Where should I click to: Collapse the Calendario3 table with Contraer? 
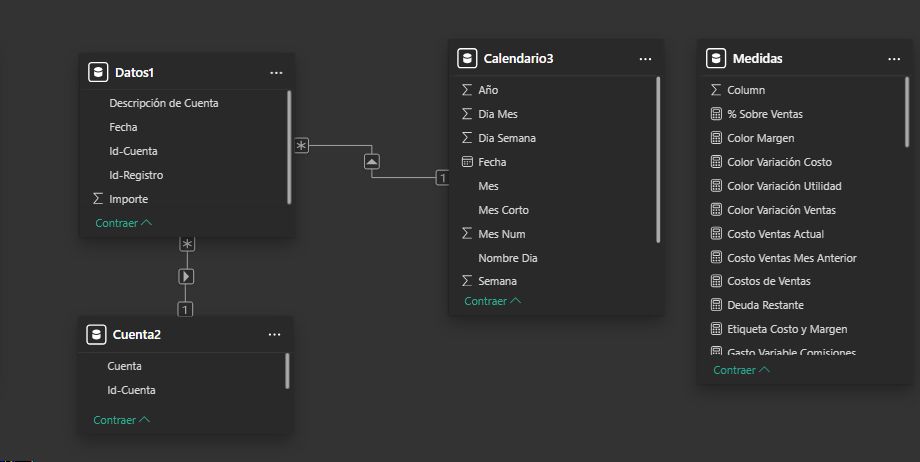click(x=492, y=301)
